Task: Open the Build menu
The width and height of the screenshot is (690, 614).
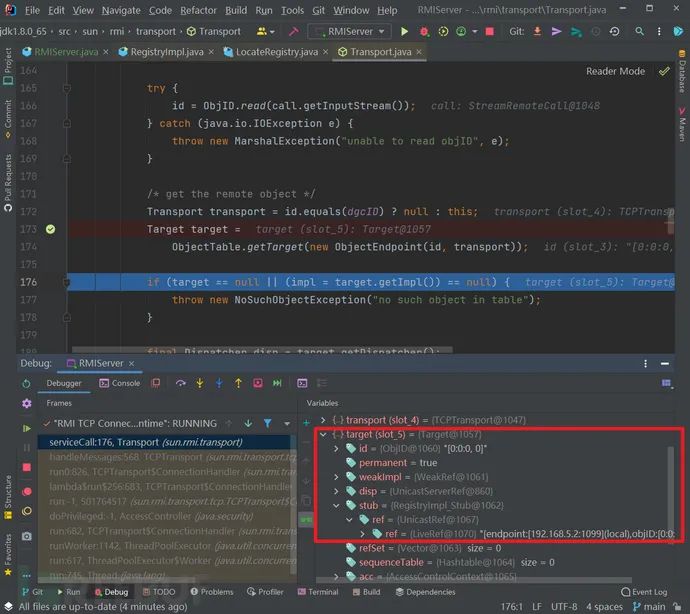Action: 236,10
